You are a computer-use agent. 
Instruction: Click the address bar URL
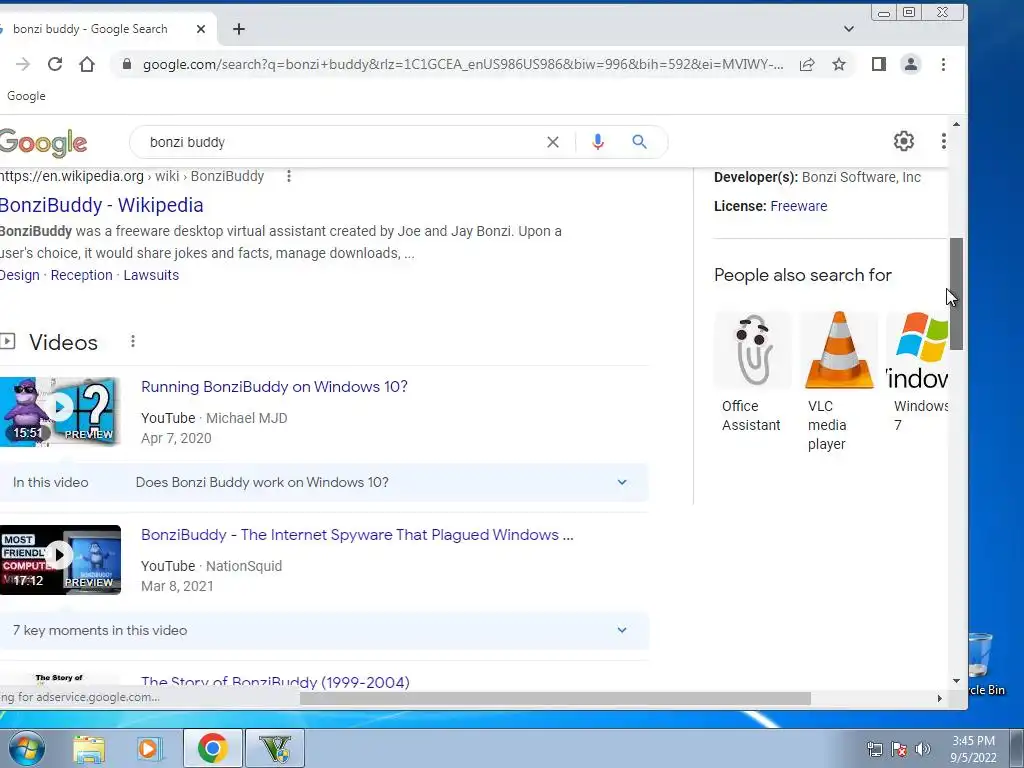coord(462,64)
